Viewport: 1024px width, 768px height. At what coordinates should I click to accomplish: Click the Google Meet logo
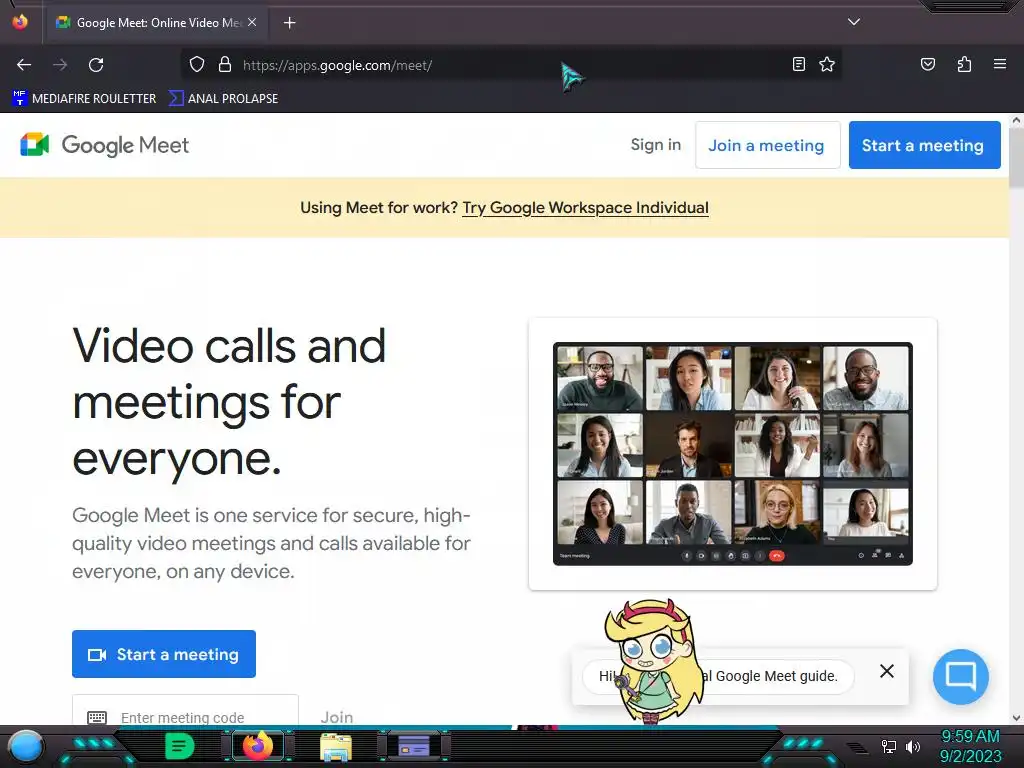tap(104, 145)
